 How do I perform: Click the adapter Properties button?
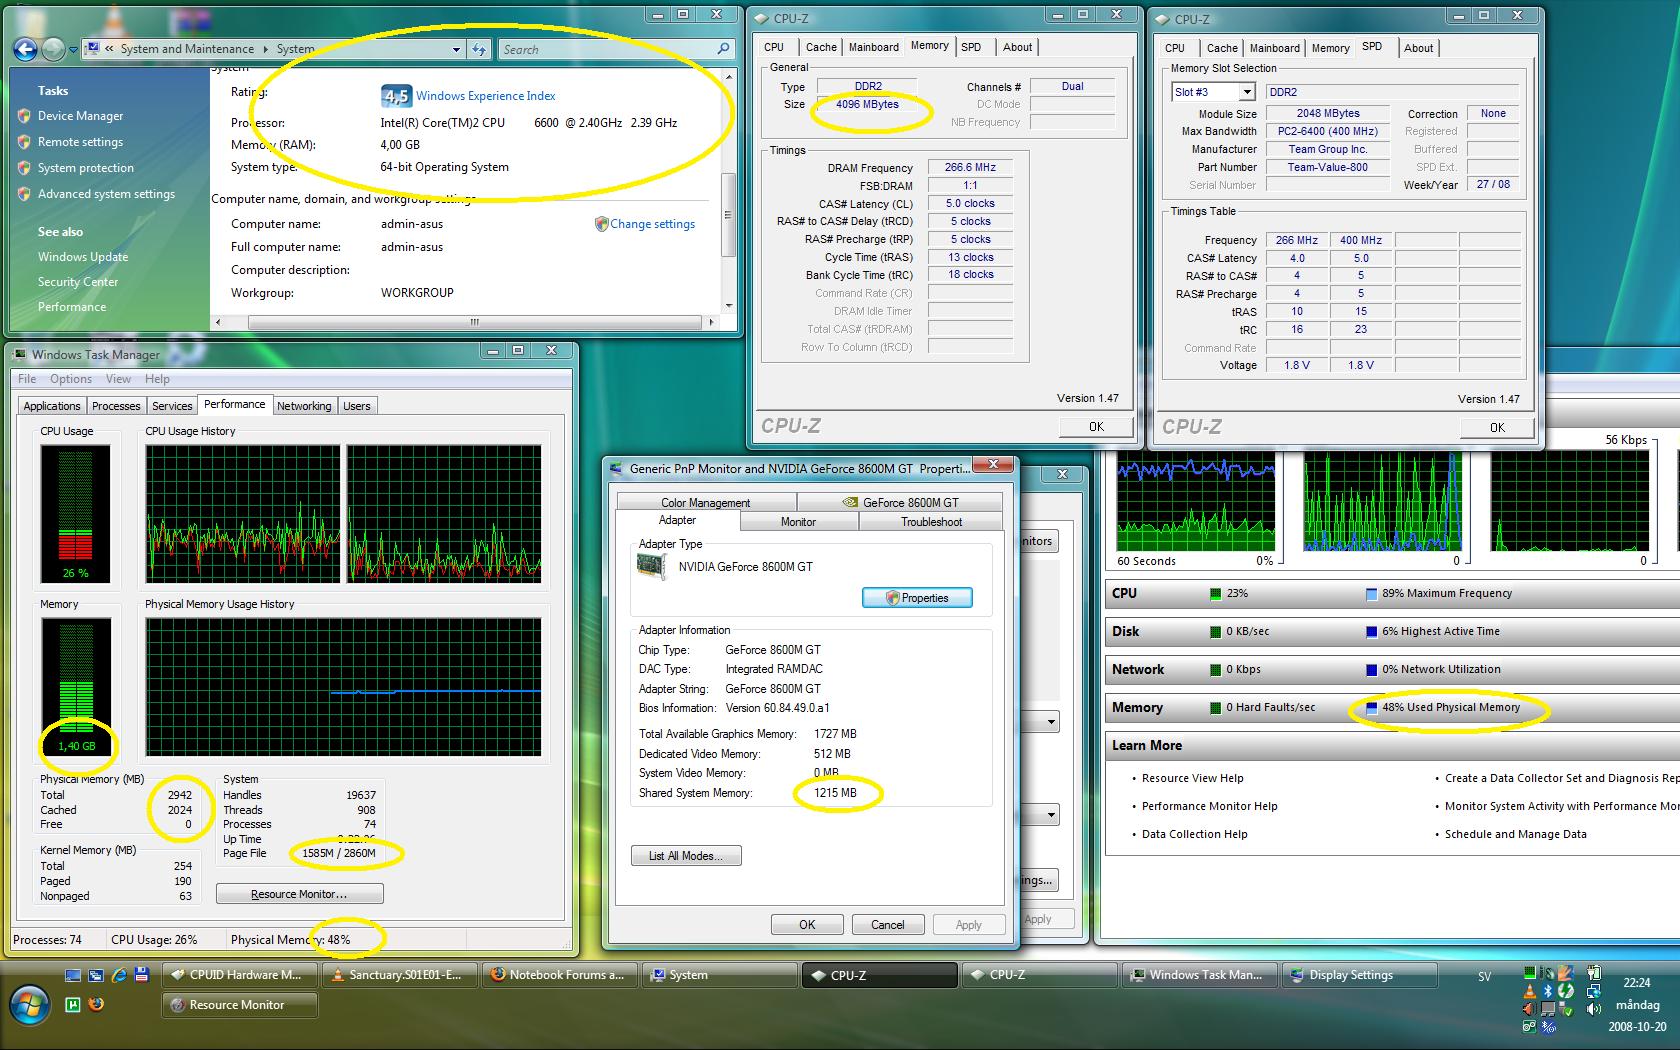click(x=917, y=598)
